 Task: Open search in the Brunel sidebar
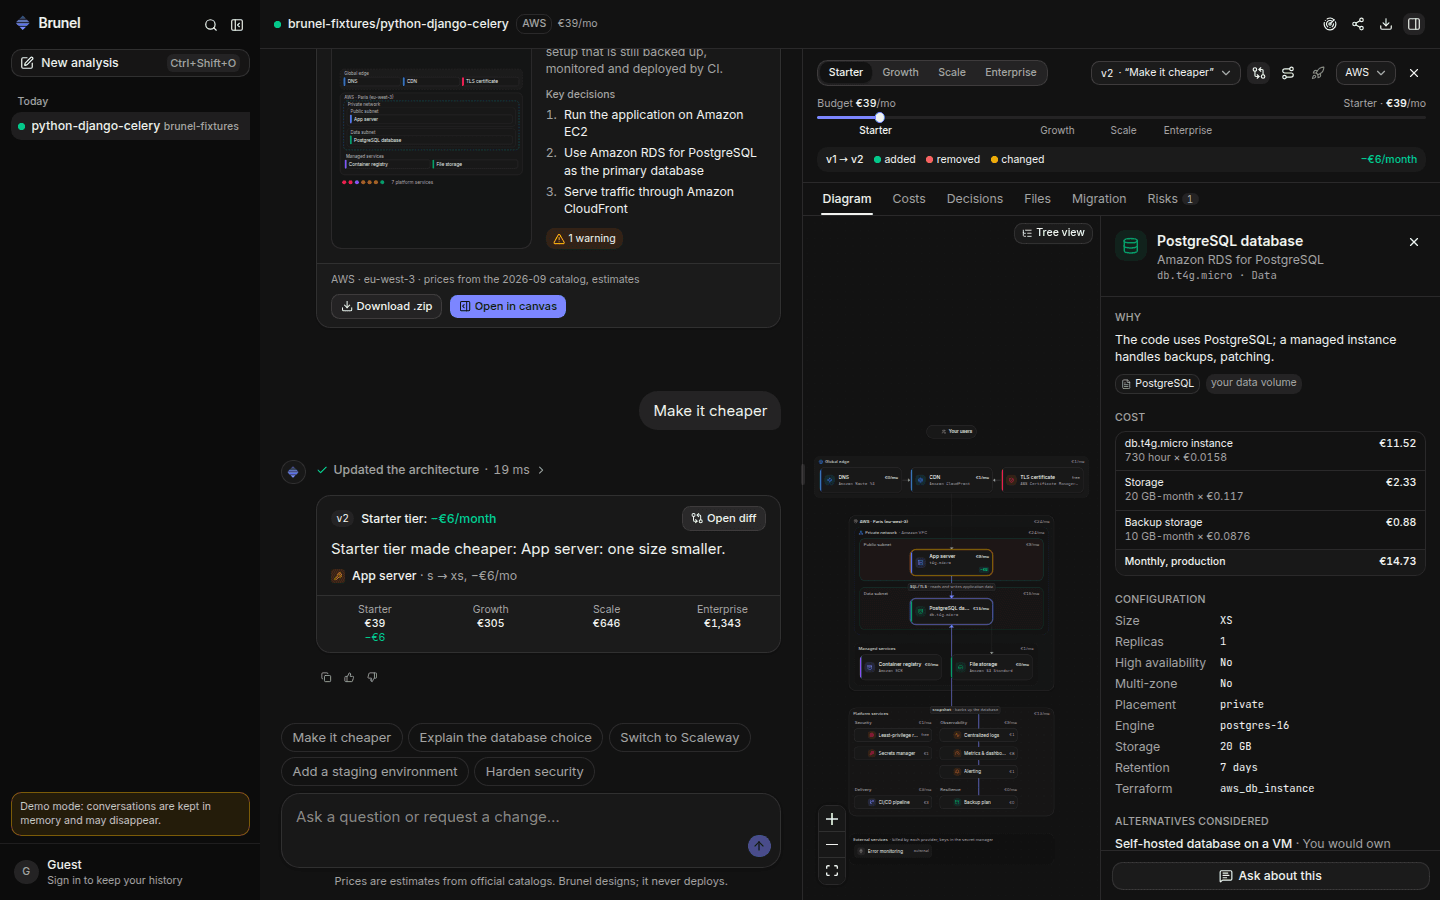211,25
